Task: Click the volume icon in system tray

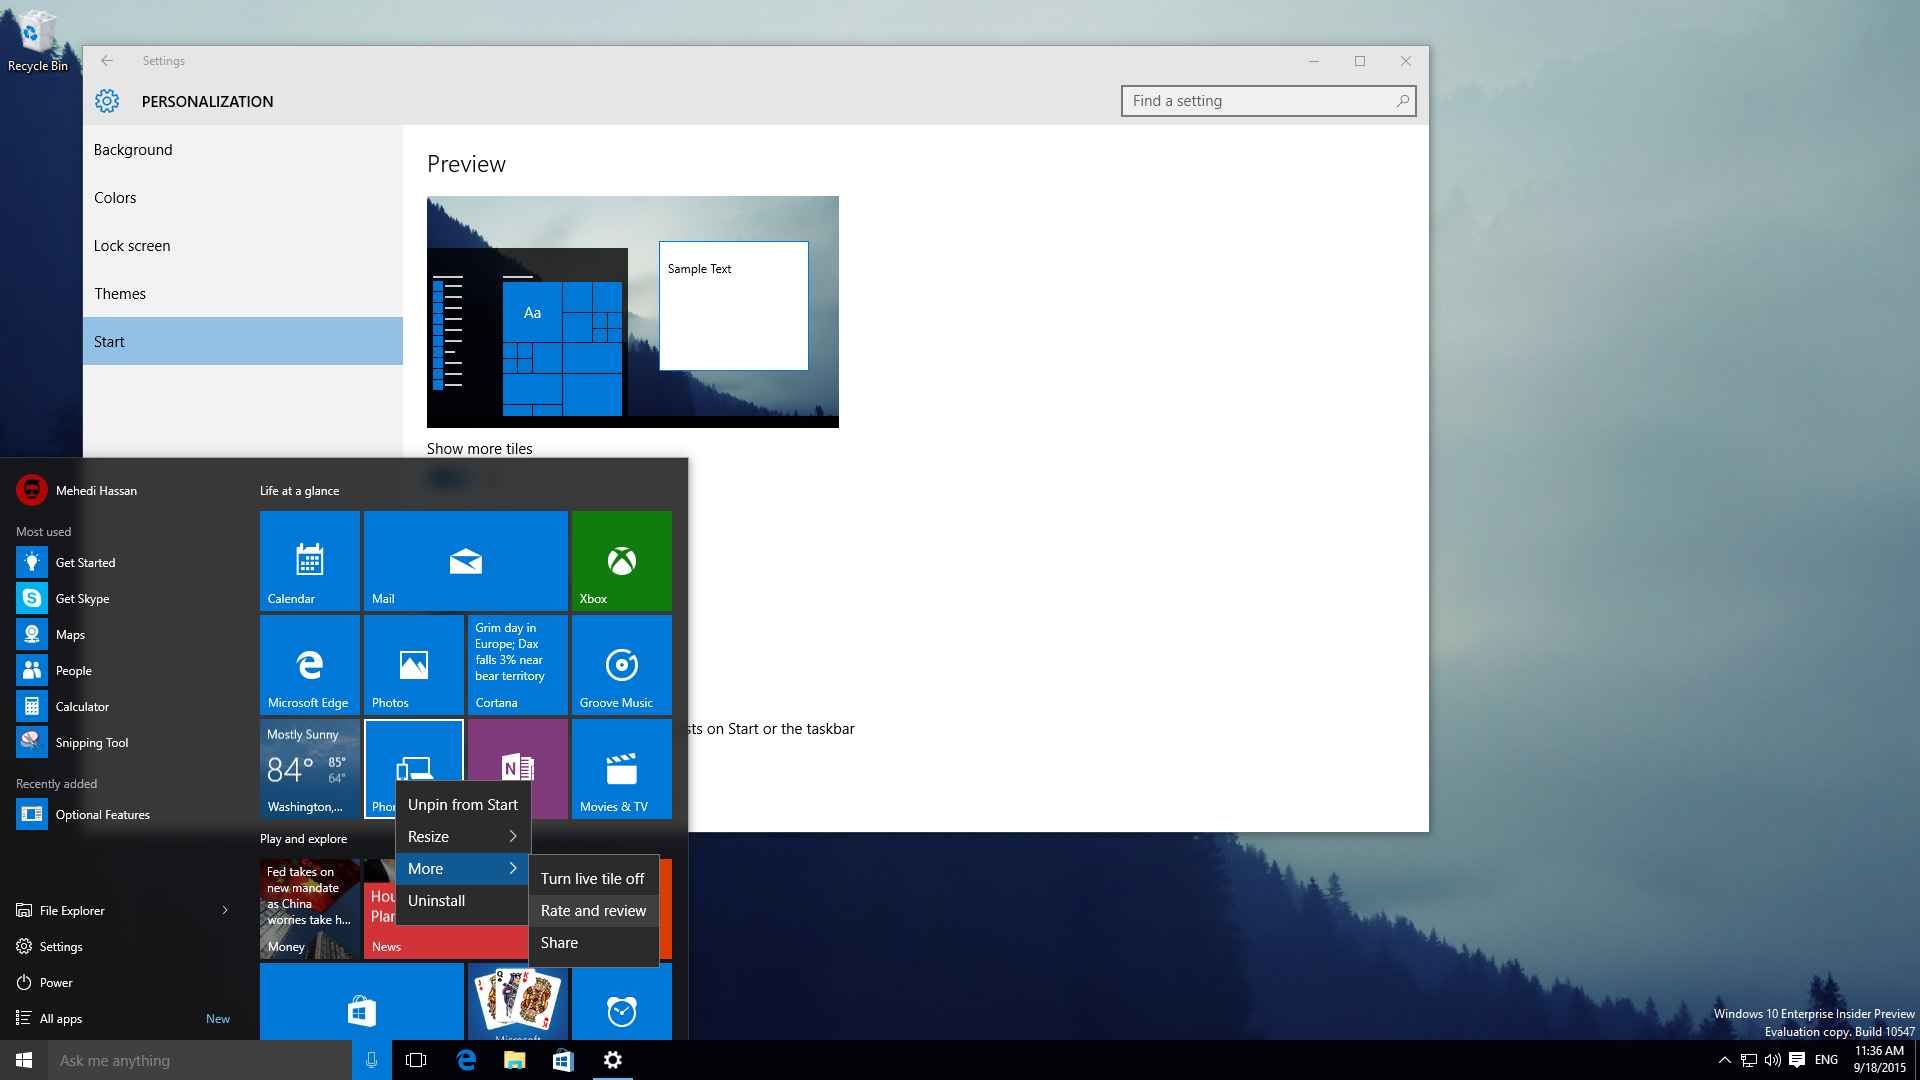Action: tap(1772, 1060)
